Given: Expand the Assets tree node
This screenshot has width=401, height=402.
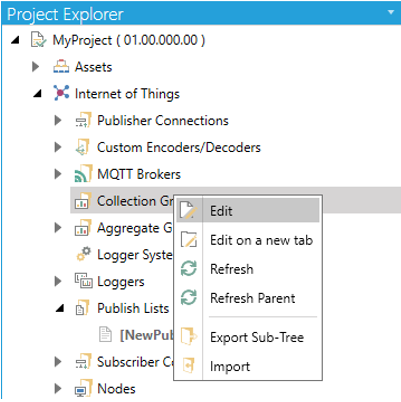Looking at the screenshot, I should 36,67.
